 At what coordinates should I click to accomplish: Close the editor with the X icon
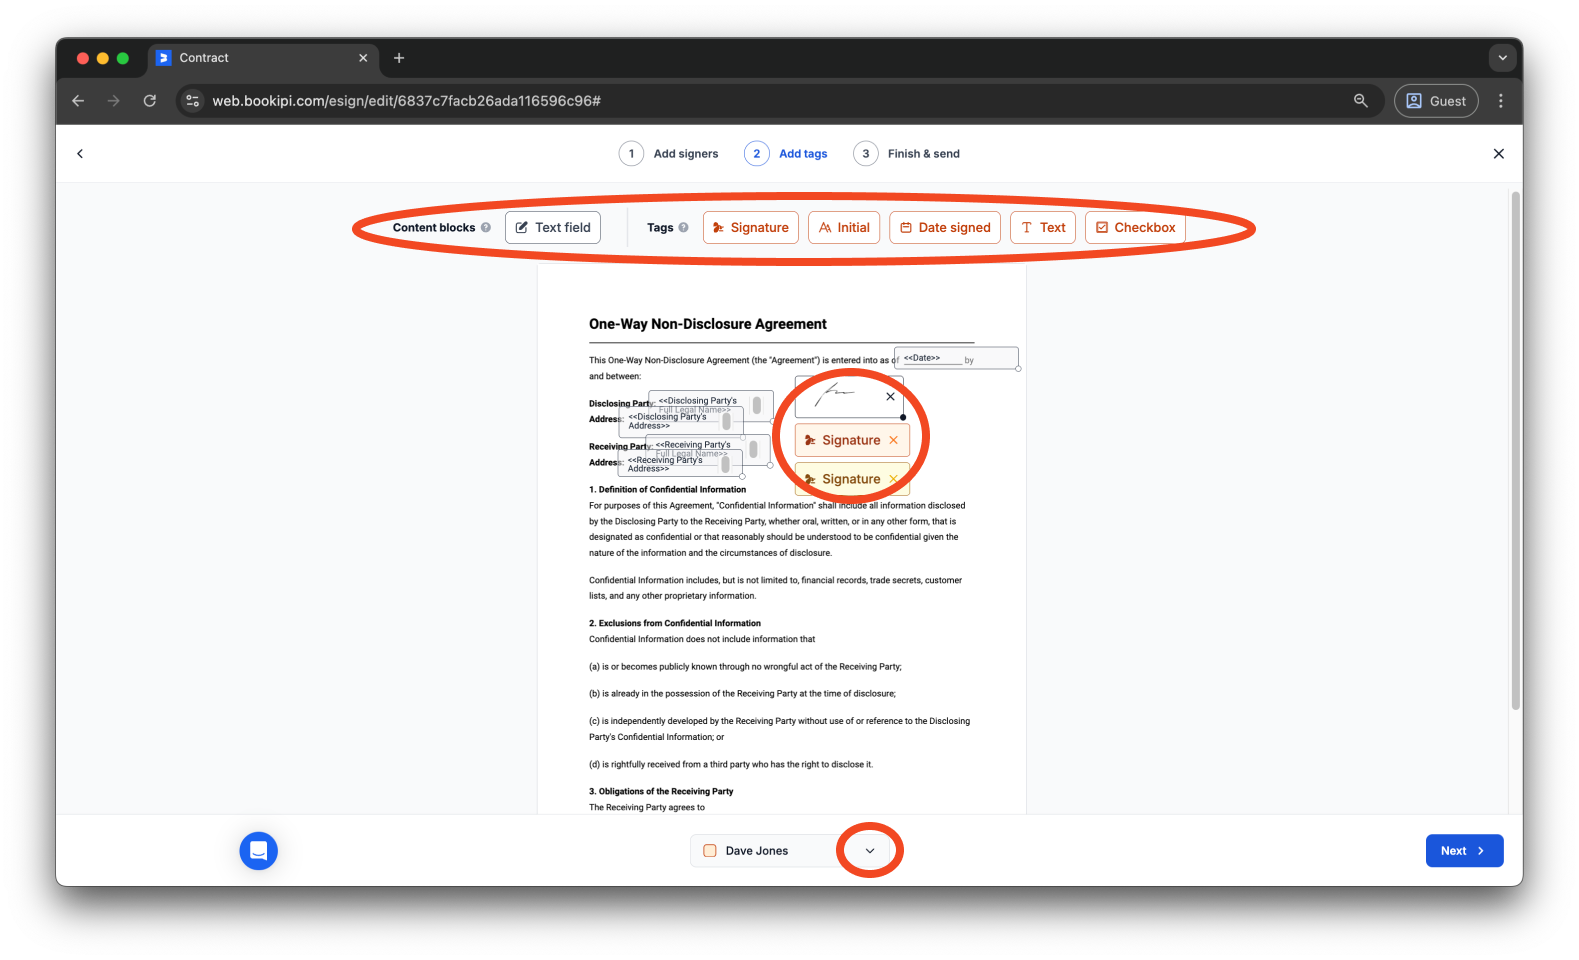[x=1498, y=154]
